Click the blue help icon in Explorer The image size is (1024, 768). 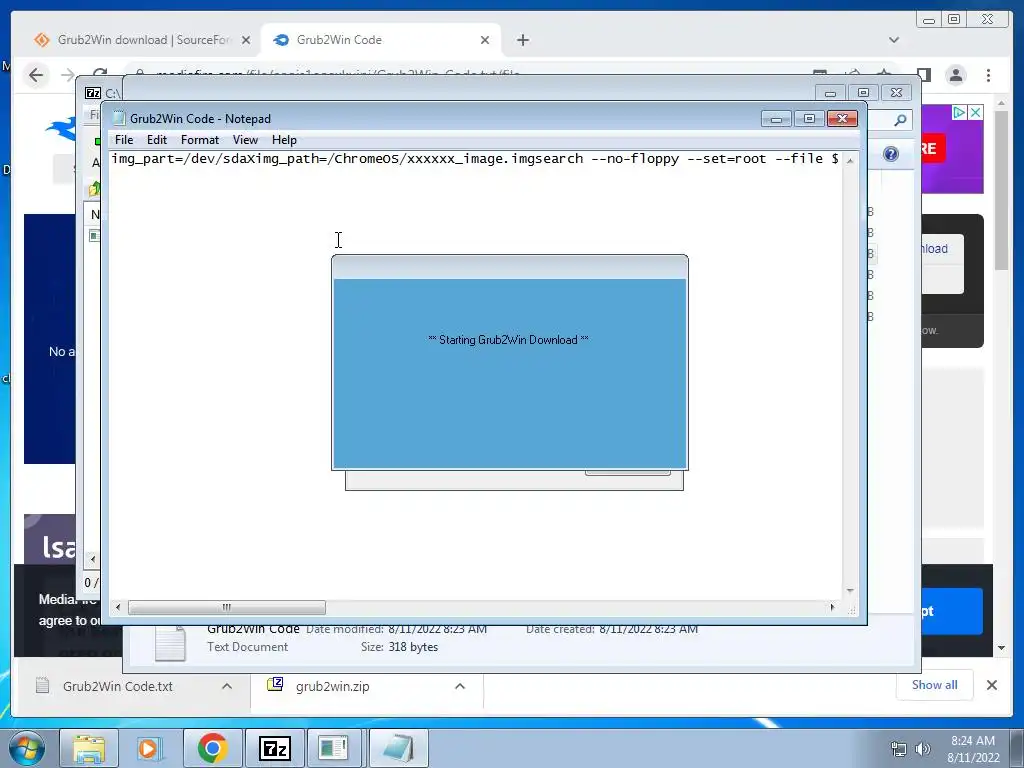point(891,154)
